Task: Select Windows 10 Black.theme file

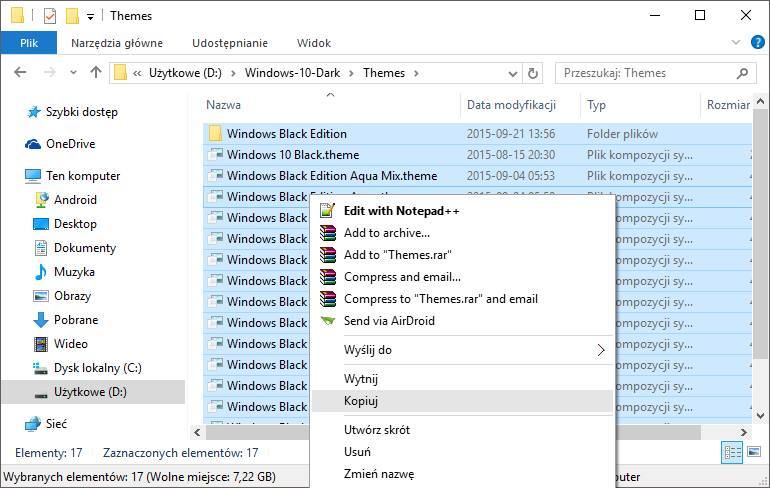Action: tap(293, 155)
